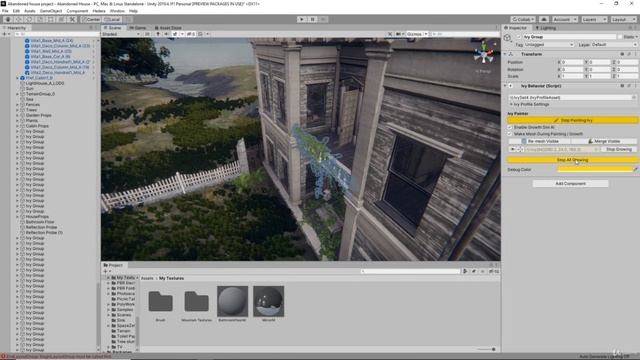Screen dimensions: 640x360
Task: Toggle scene lighting bulb icon
Action: point(158,34)
